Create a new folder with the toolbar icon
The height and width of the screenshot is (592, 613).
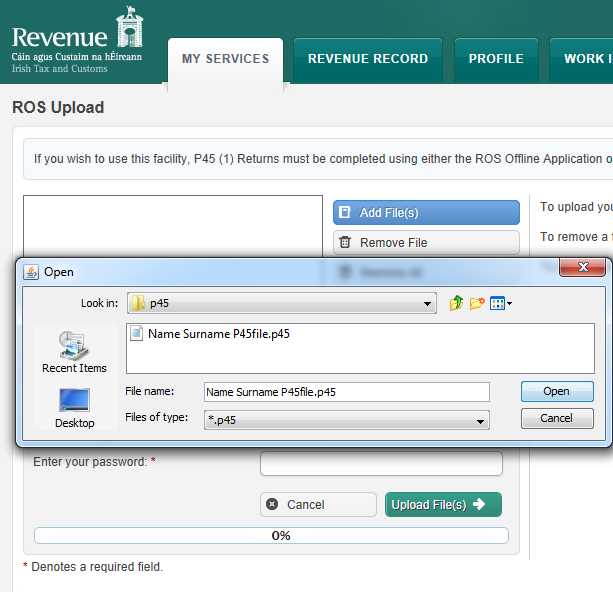click(477, 303)
